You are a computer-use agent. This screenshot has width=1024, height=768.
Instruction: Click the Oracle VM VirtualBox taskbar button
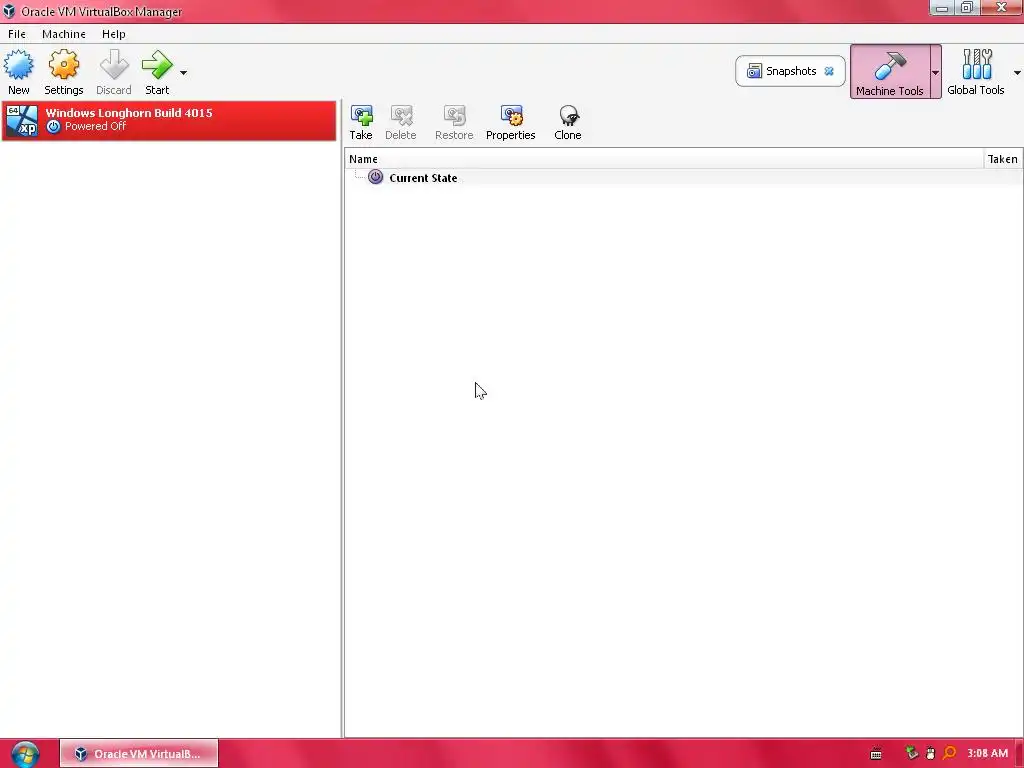(138, 754)
